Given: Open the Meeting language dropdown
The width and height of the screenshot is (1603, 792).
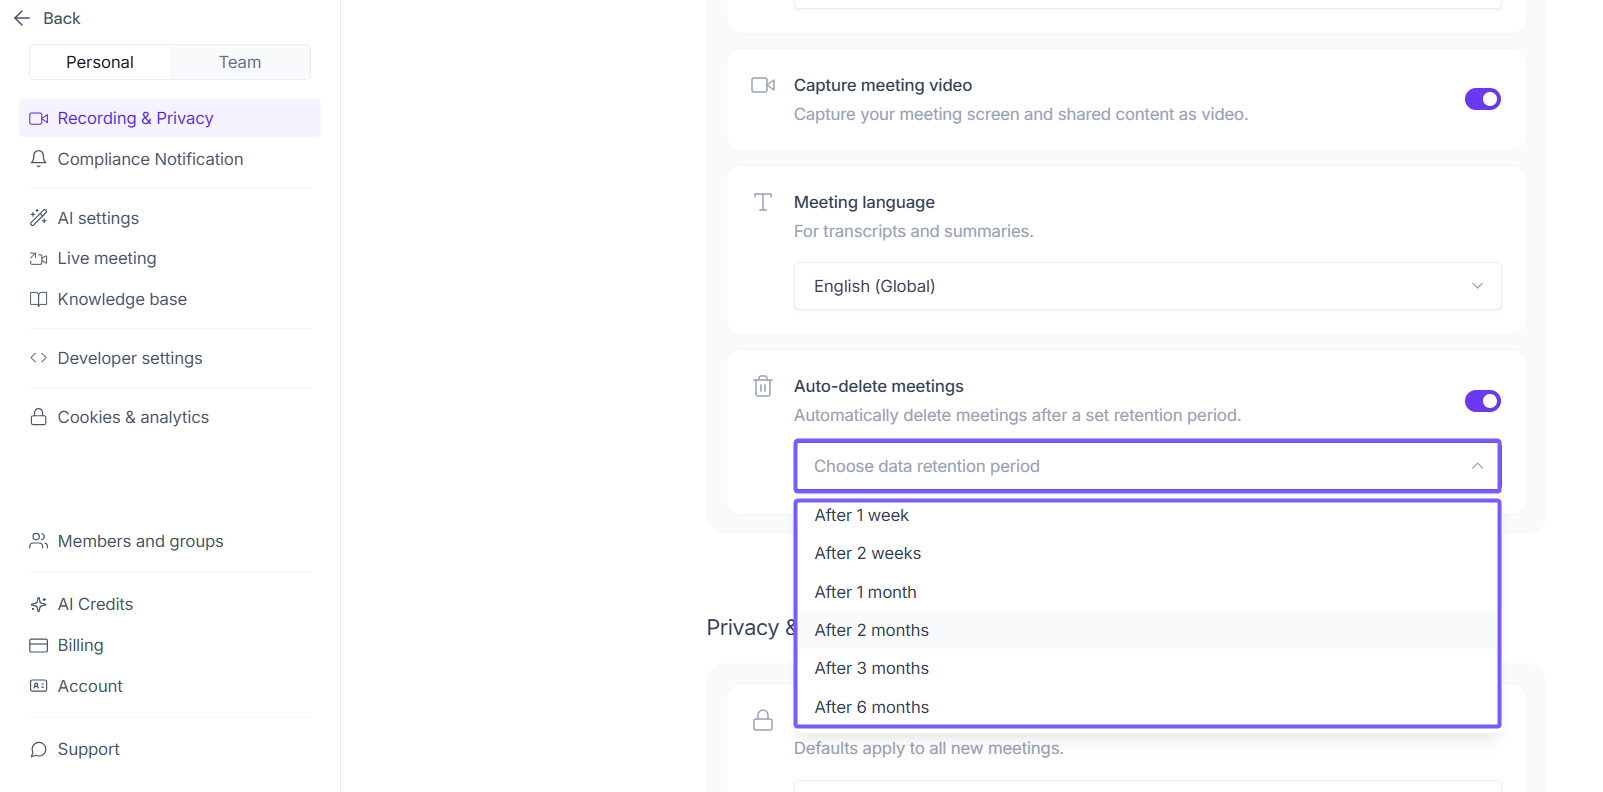Looking at the screenshot, I should pos(1147,286).
